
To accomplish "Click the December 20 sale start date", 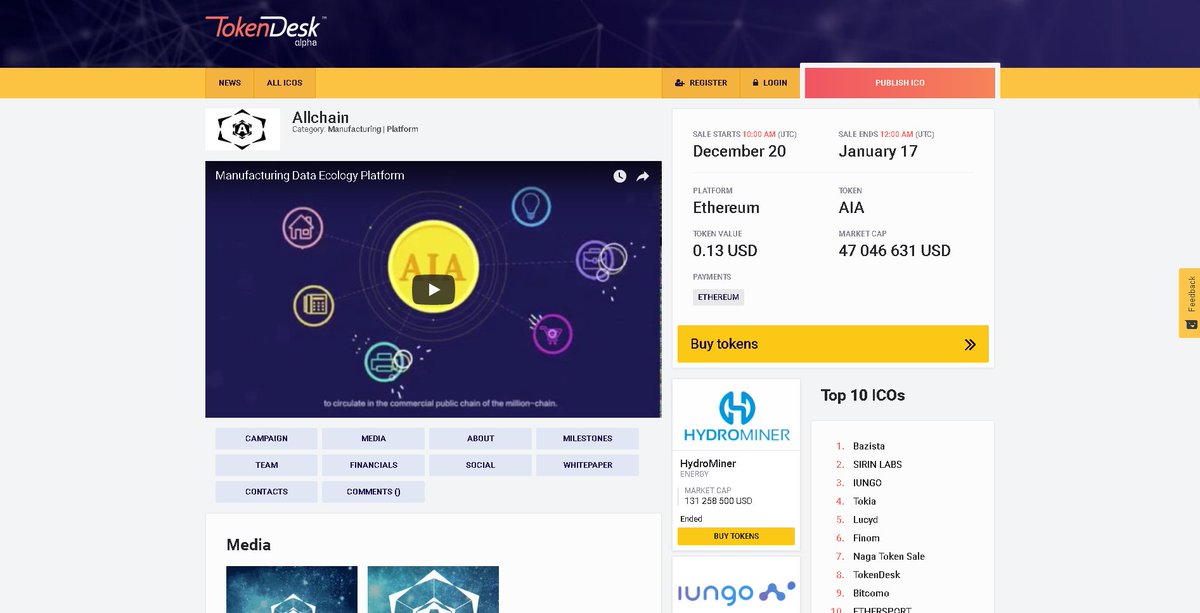I will pyautogui.click(x=739, y=152).
